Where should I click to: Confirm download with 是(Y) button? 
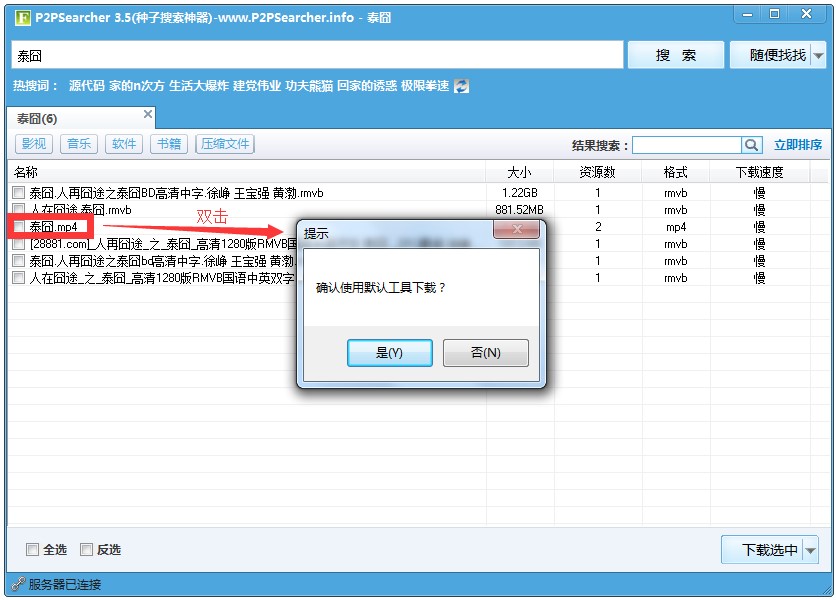pos(388,352)
